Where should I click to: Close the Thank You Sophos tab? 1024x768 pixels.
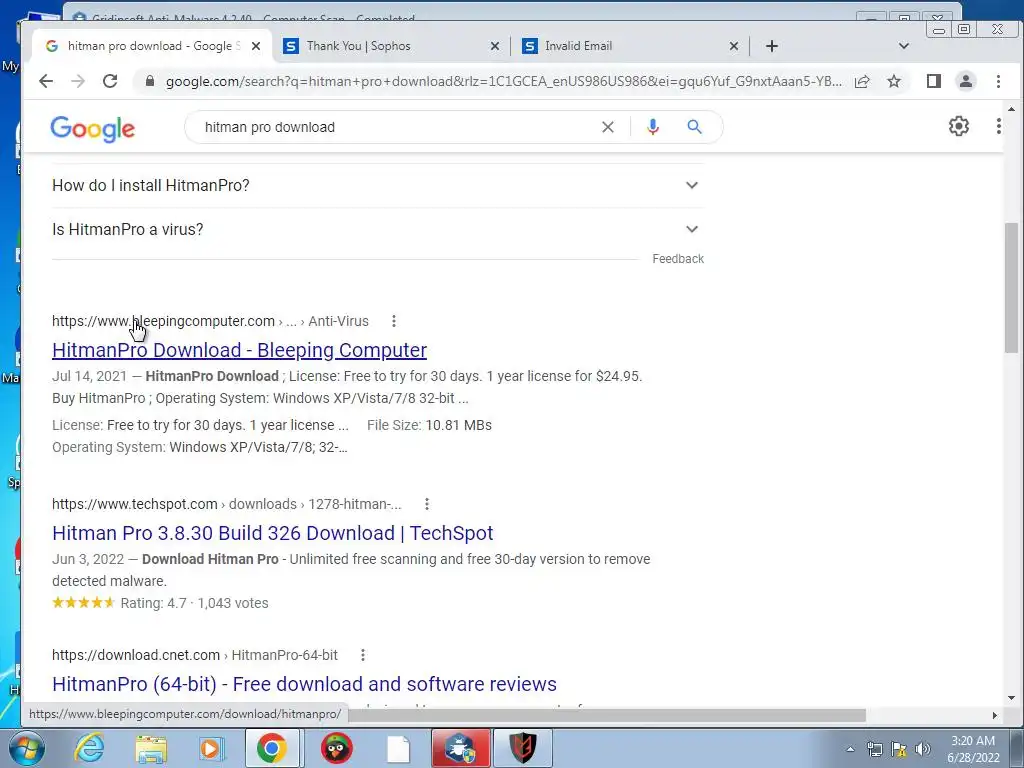(494, 46)
